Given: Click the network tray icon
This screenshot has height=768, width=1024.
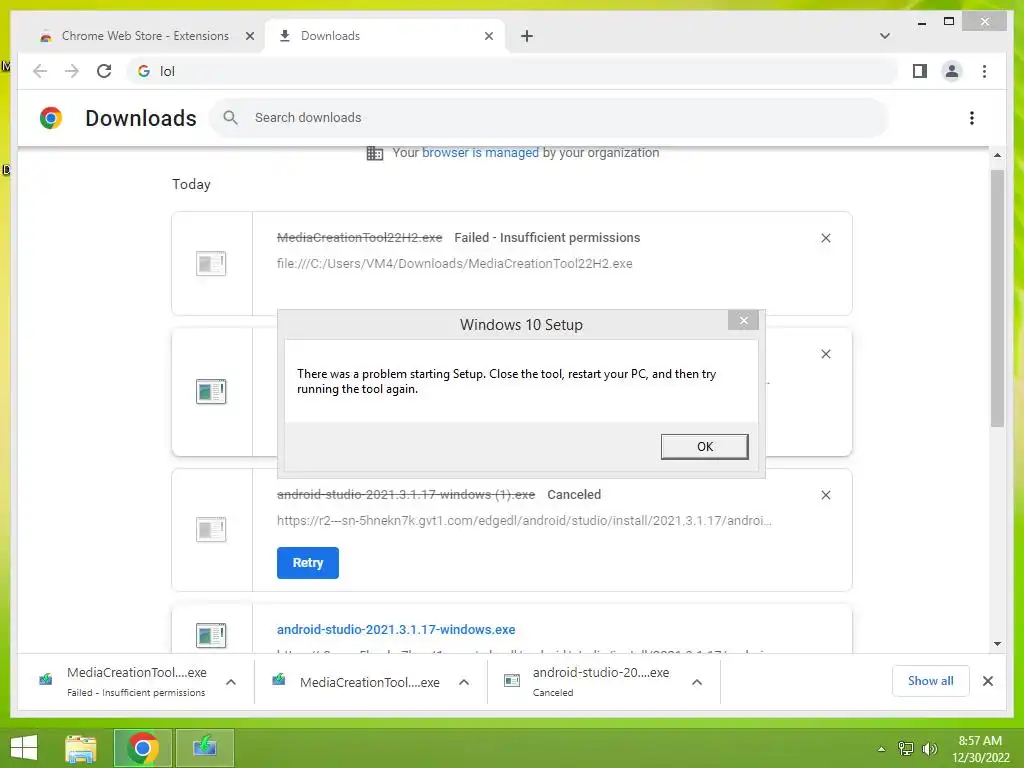Looking at the screenshot, I should (906, 748).
